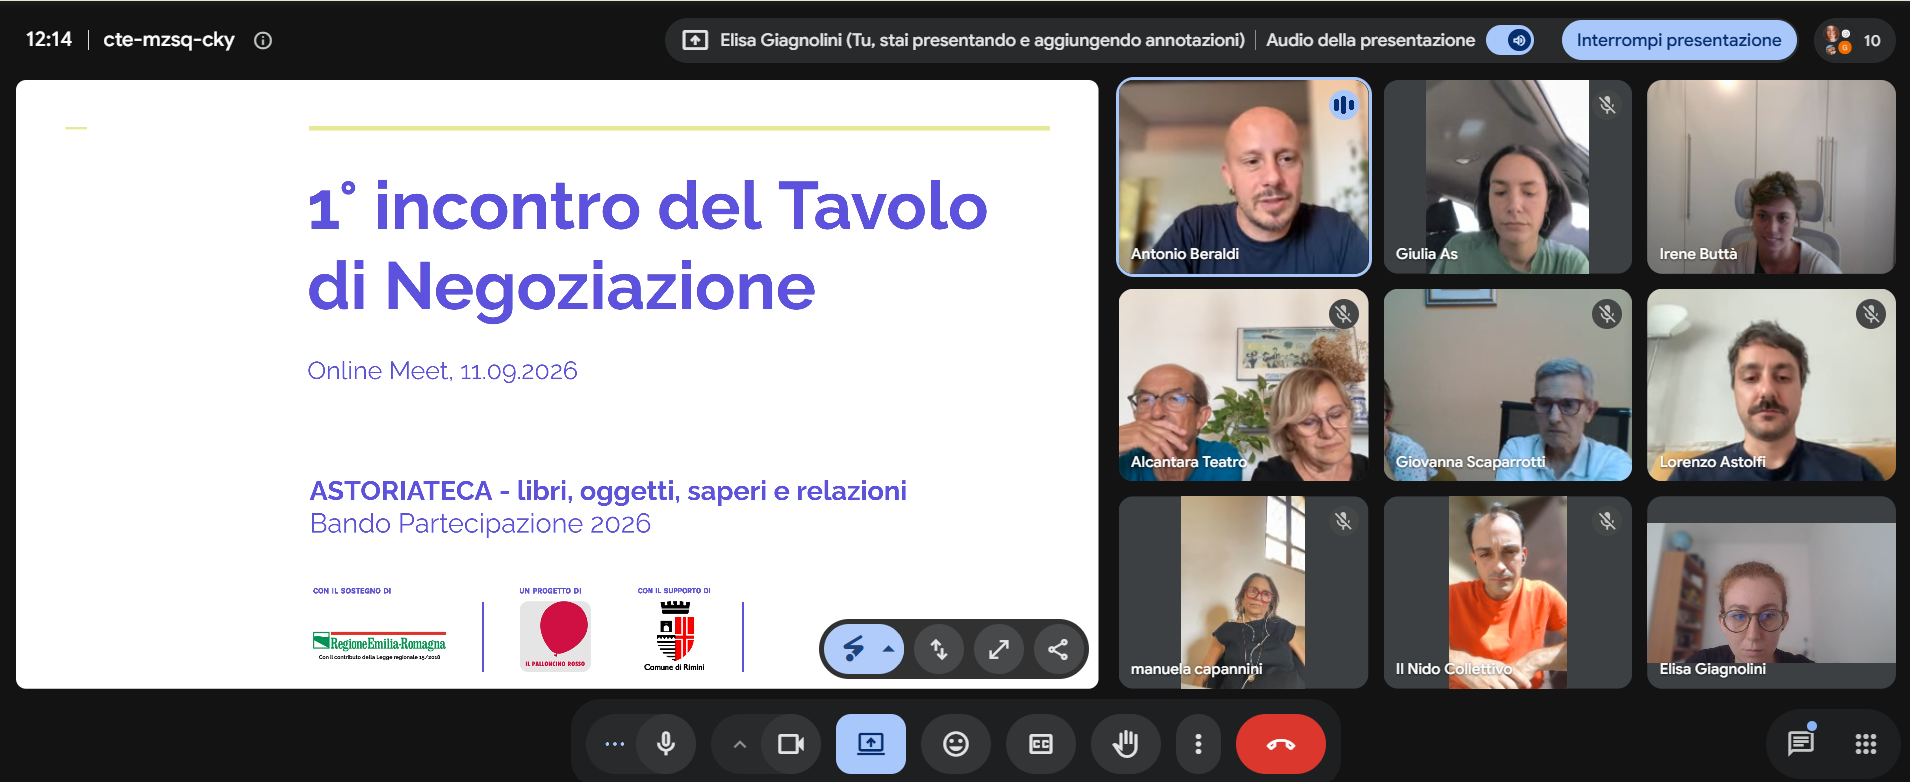This screenshot has width=1910, height=782.
Task: Open the activities grid icon
Action: pyautogui.click(x=1866, y=744)
